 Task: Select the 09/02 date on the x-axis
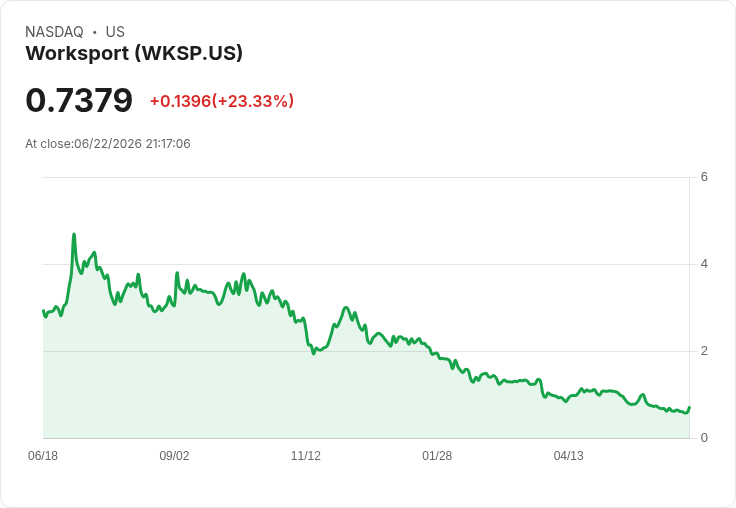coord(174,455)
